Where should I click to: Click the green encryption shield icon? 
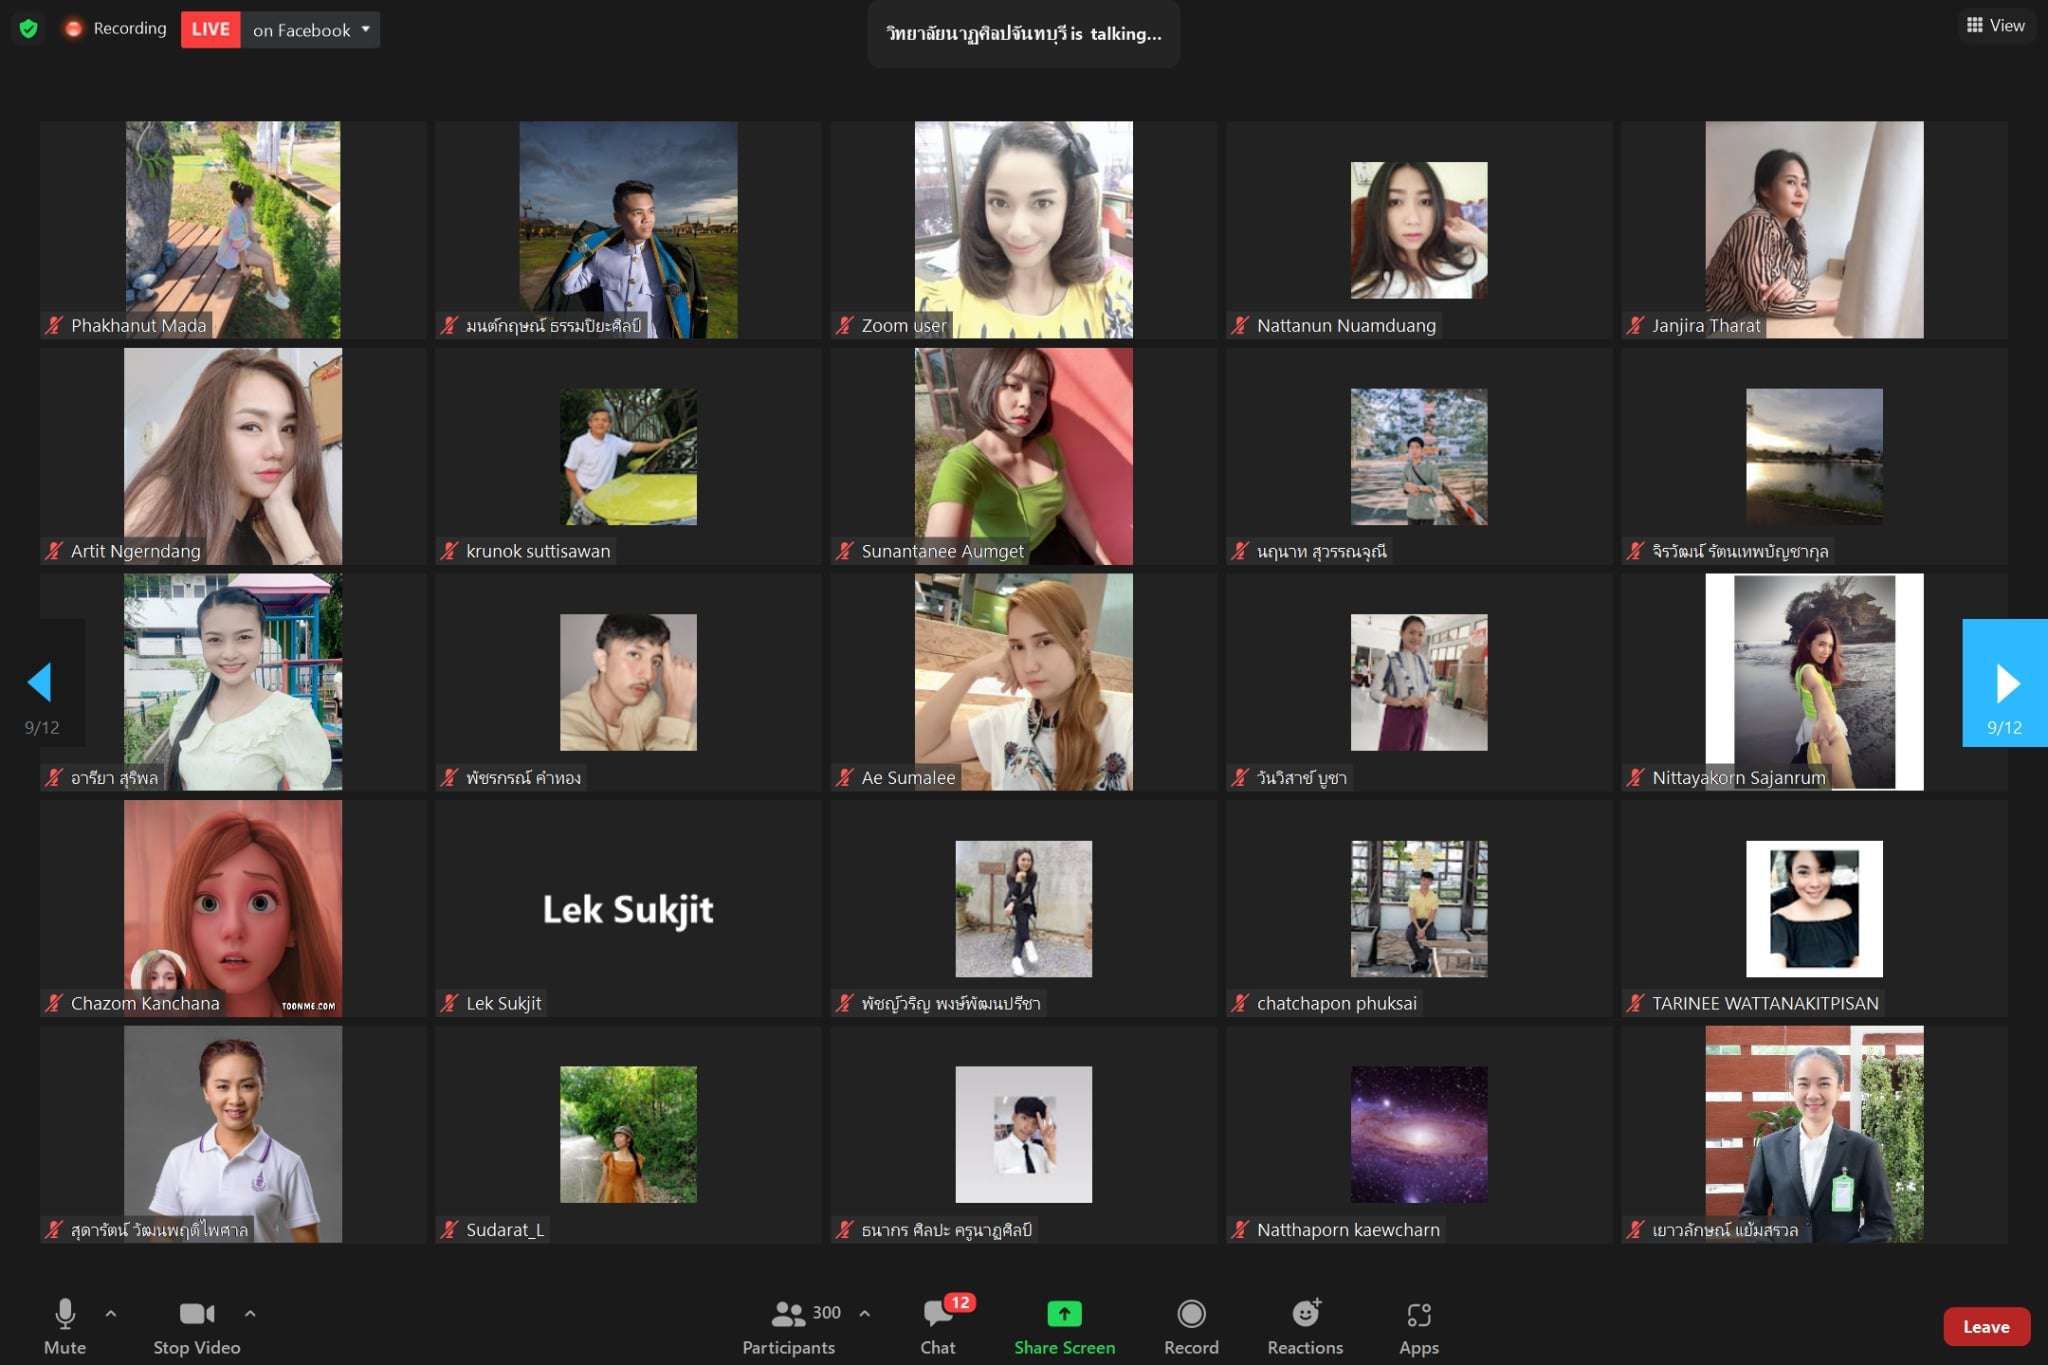(29, 29)
